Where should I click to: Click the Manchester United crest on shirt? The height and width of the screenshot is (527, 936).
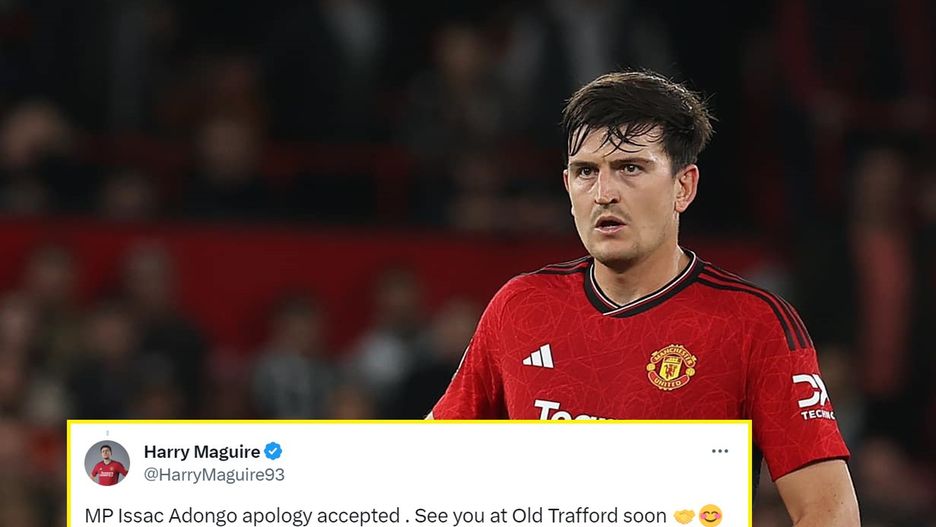(x=671, y=367)
